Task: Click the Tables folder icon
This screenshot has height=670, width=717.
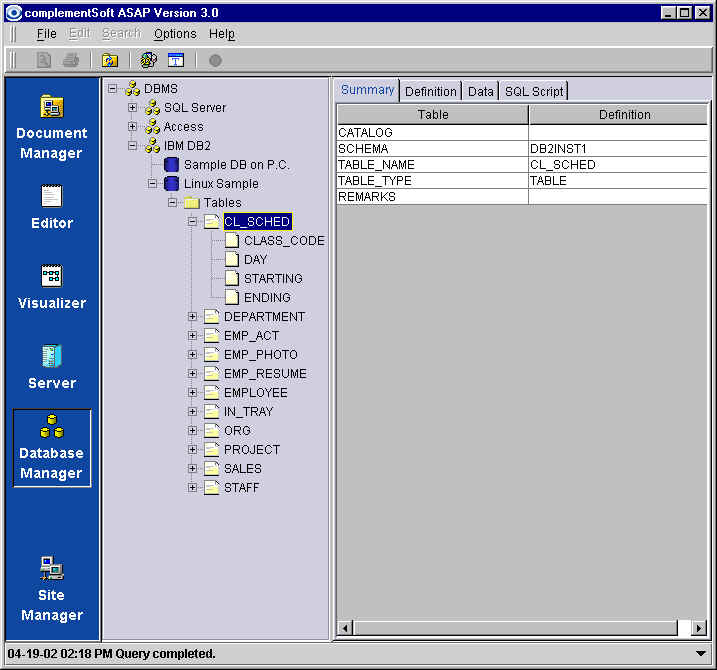Action: tap(192, 203)
